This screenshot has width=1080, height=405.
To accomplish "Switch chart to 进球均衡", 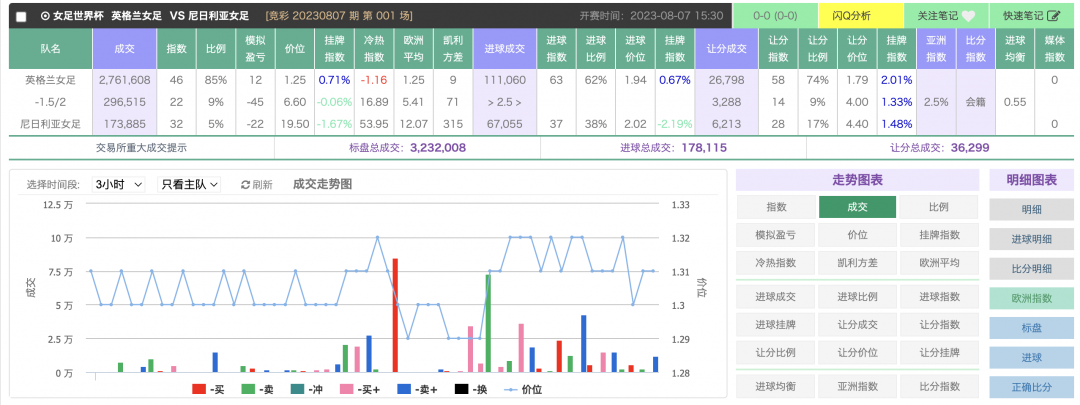I will click(x=776, y=386).
